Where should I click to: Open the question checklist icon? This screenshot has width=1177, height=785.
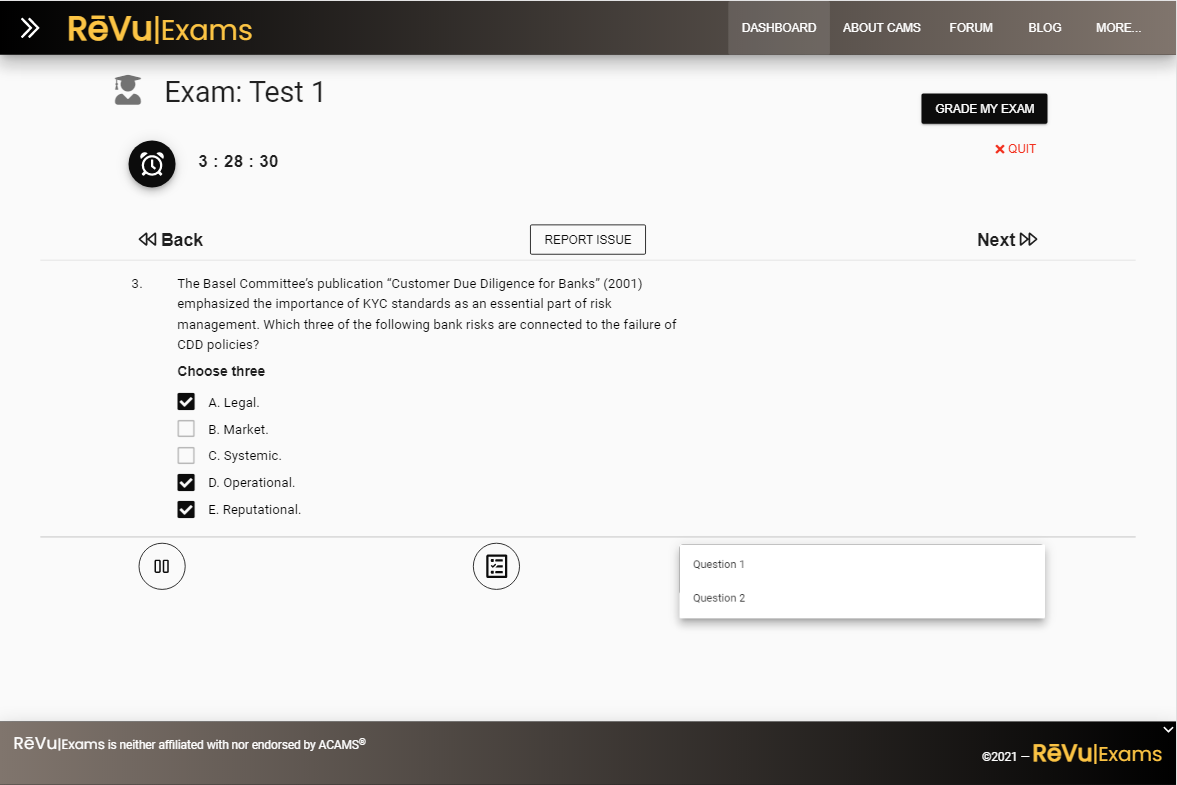[x=496, y=566]
